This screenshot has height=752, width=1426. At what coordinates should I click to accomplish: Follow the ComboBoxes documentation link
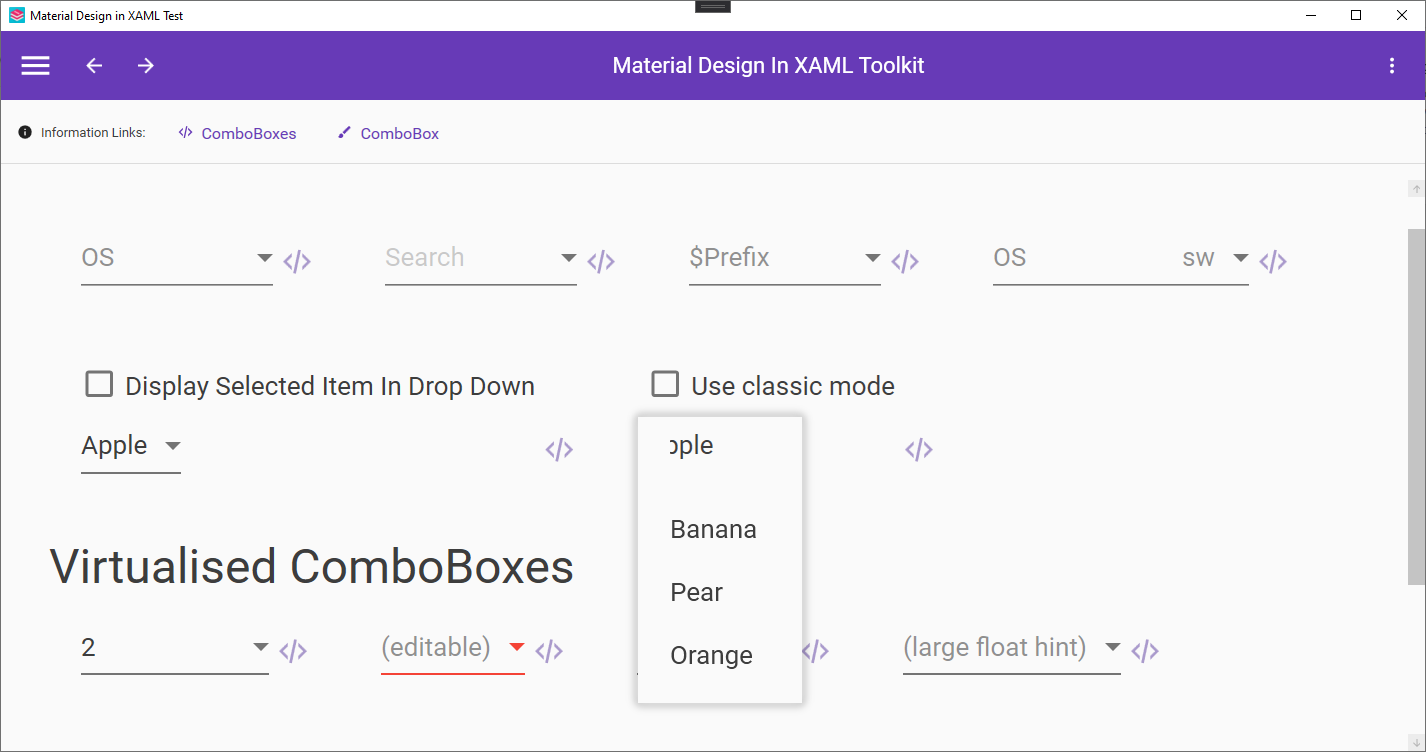tap(249, 133)
